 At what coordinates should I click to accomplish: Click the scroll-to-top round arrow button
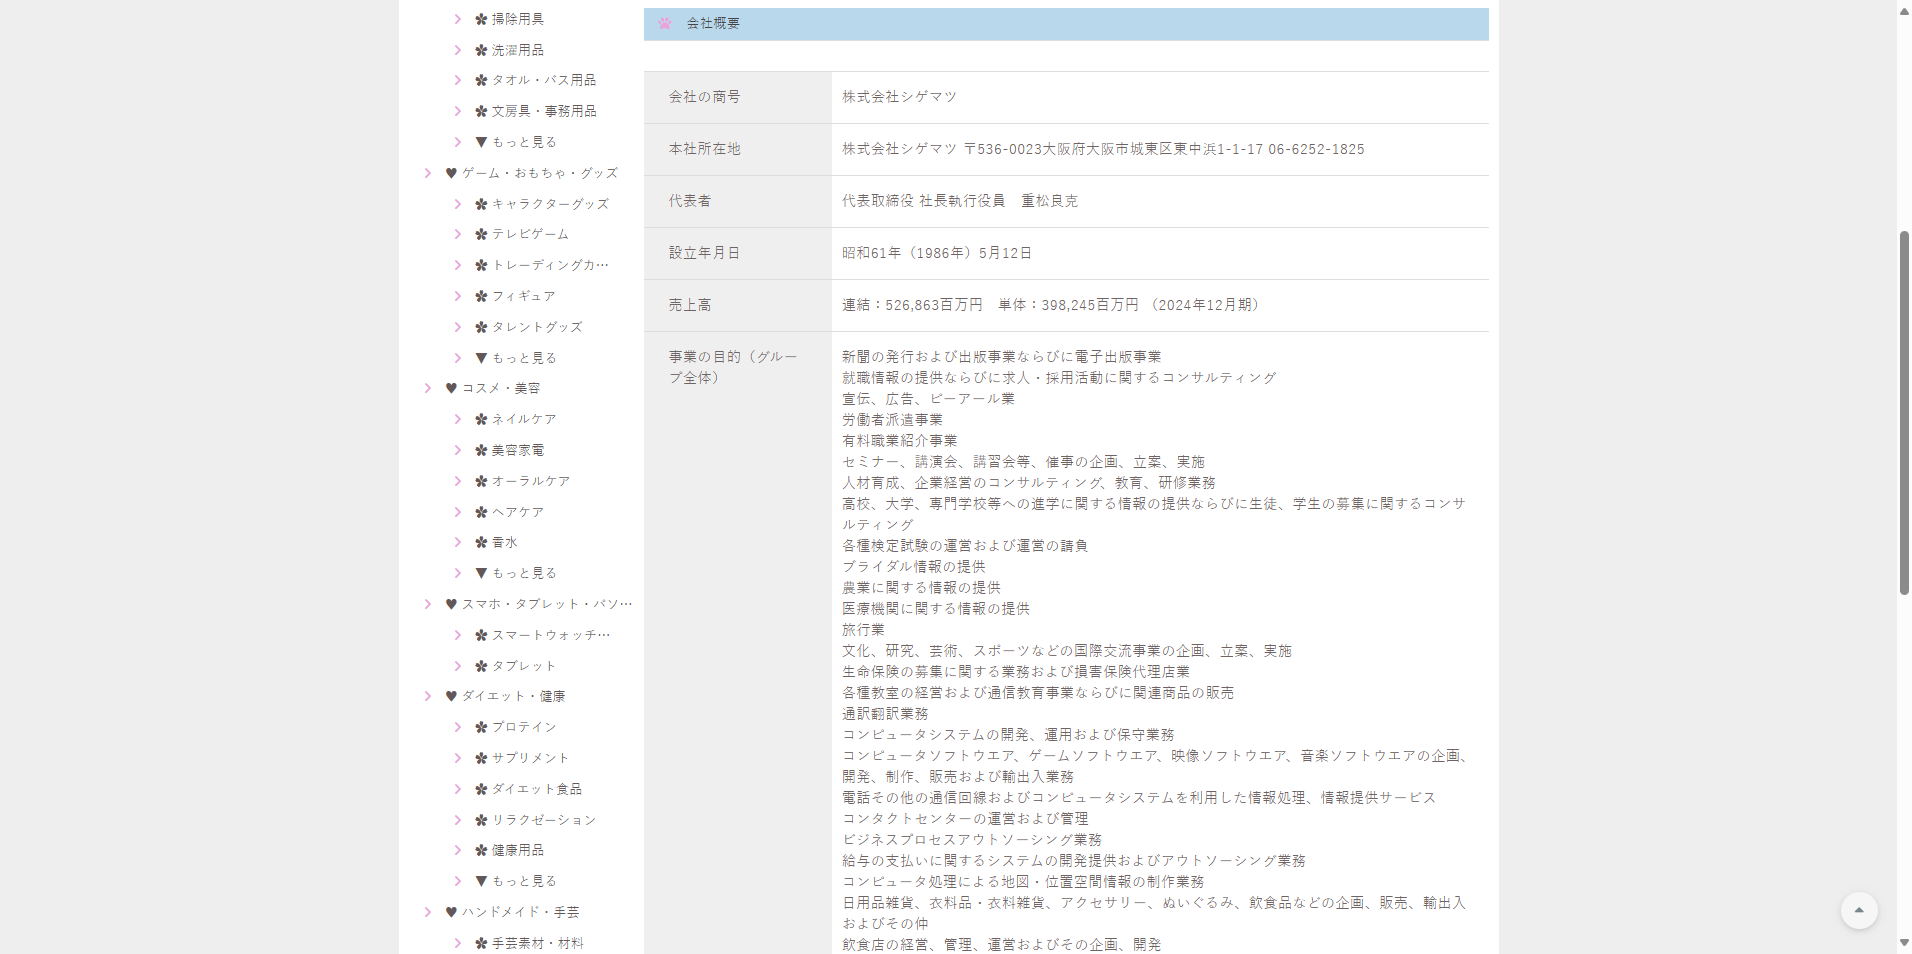pos(1858,910)
